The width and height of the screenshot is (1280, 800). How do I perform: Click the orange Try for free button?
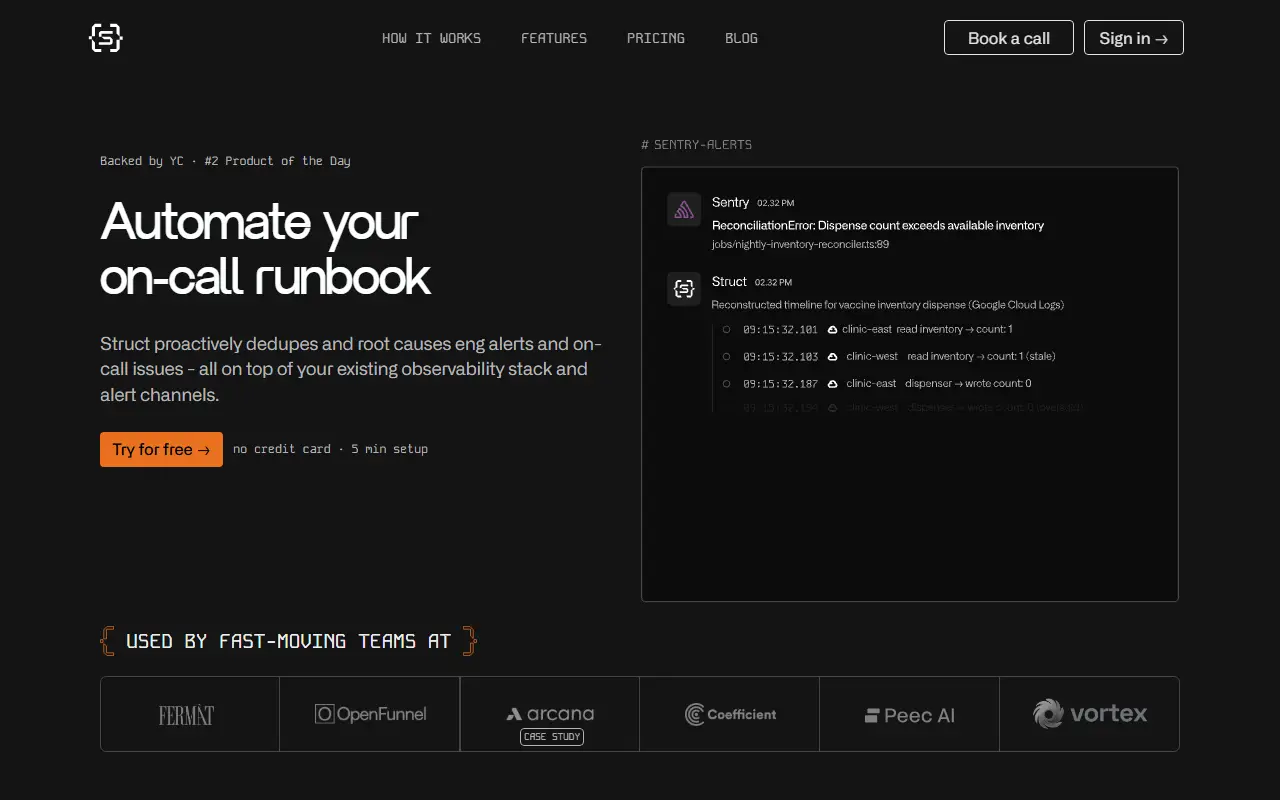(x=161, y=450)
